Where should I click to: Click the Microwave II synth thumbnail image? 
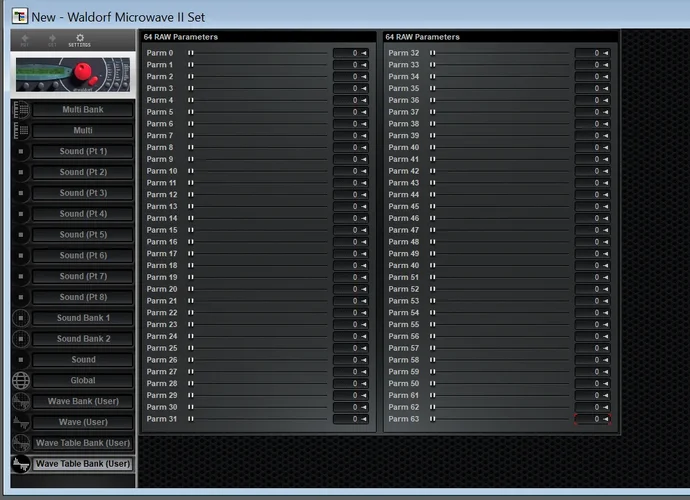pyautogui.click(x=73, y=75)
